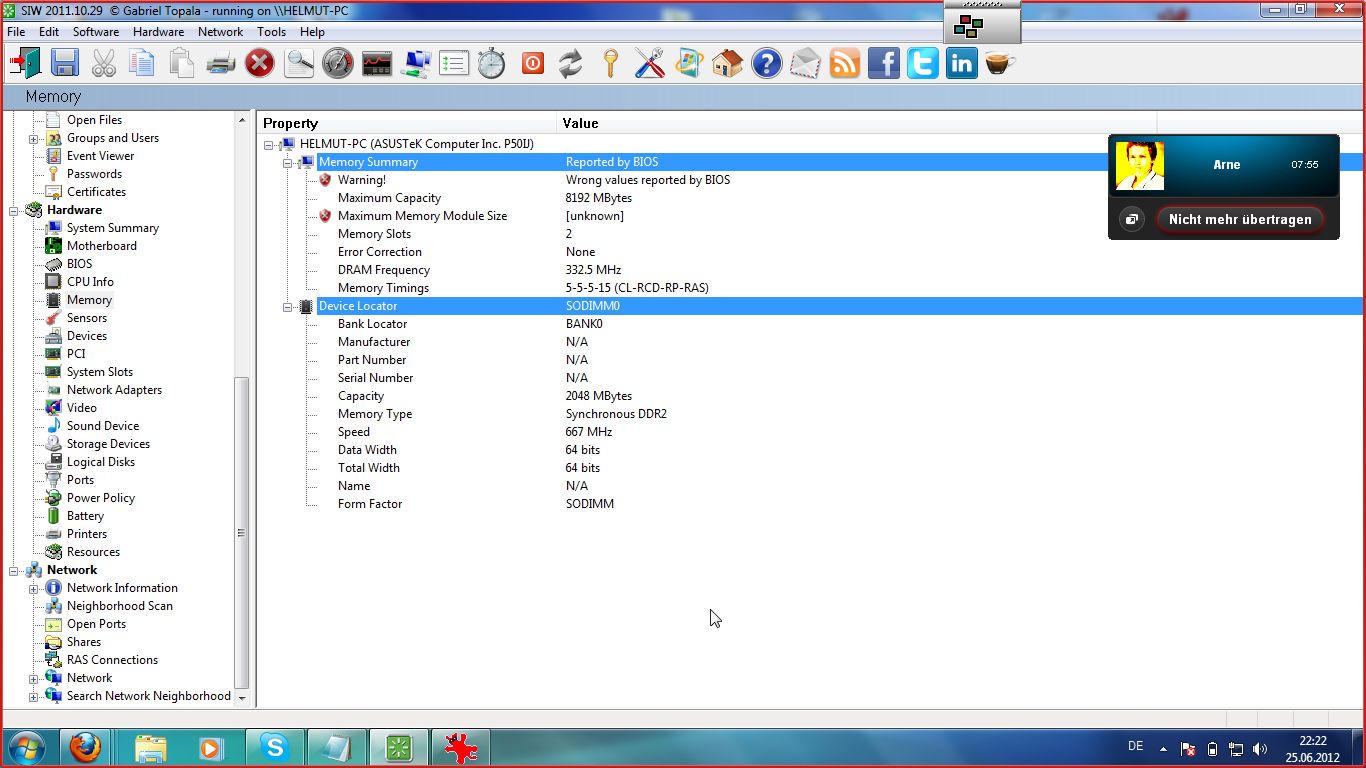Click the LinkedIn toolbar icon
The height and width of the screenshot is (768, 1366).
click(x=962, y=64)
